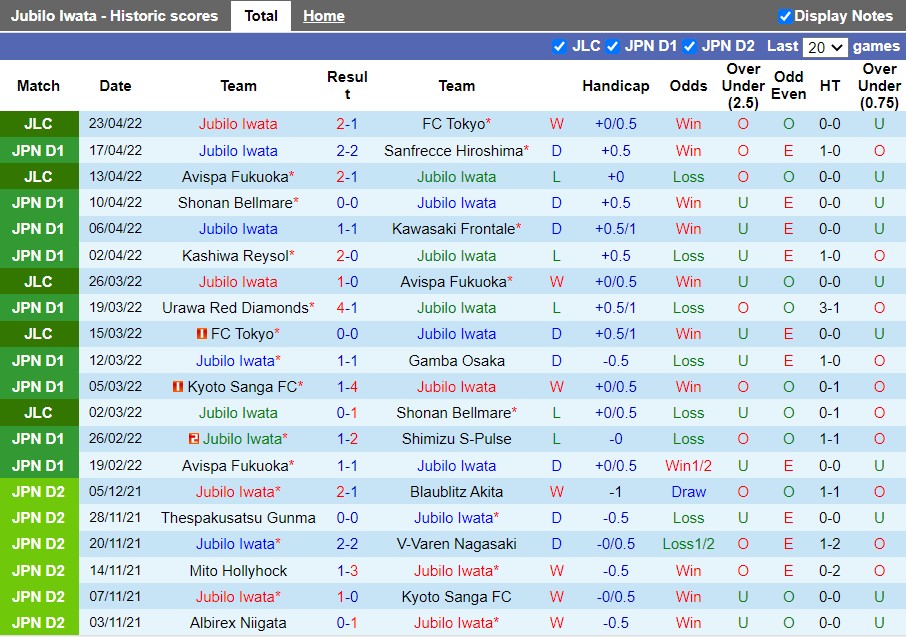This screenshot has width=906, height=637.
Task: Open Kawasaki Frontale team link
Action: (x=454, y=229)
